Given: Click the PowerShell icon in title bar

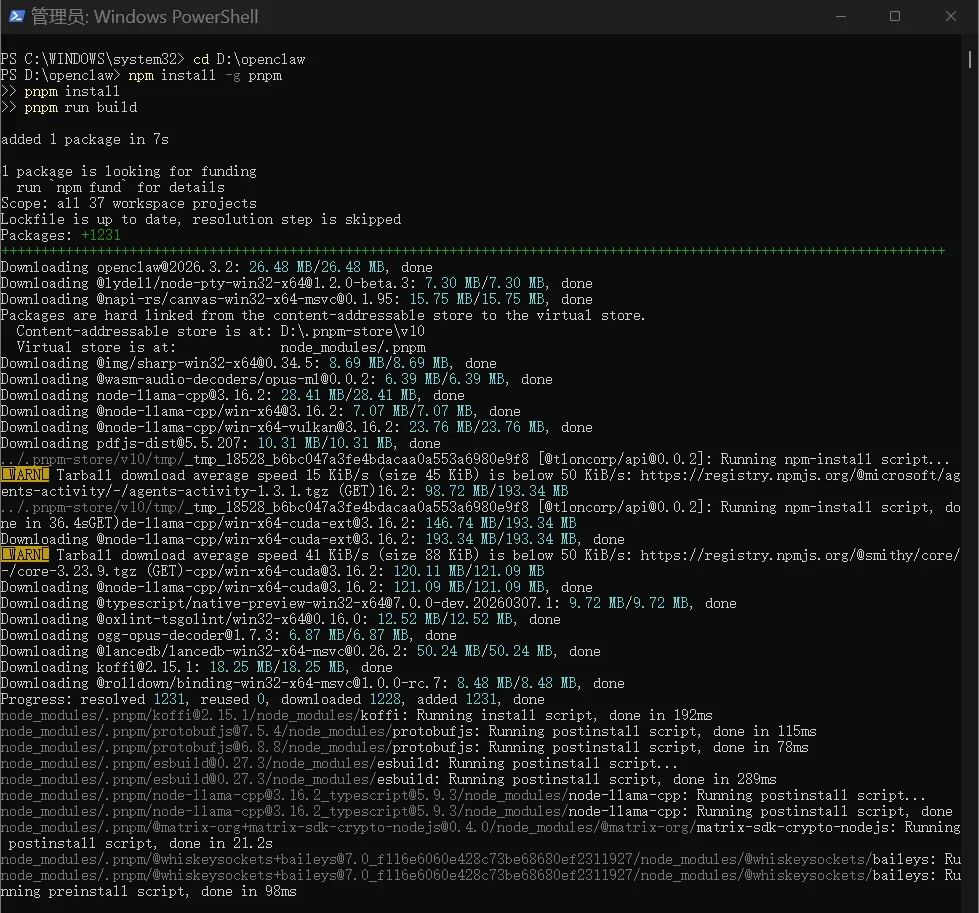Looking at the screenshot, I should click(x=17, y=16).
